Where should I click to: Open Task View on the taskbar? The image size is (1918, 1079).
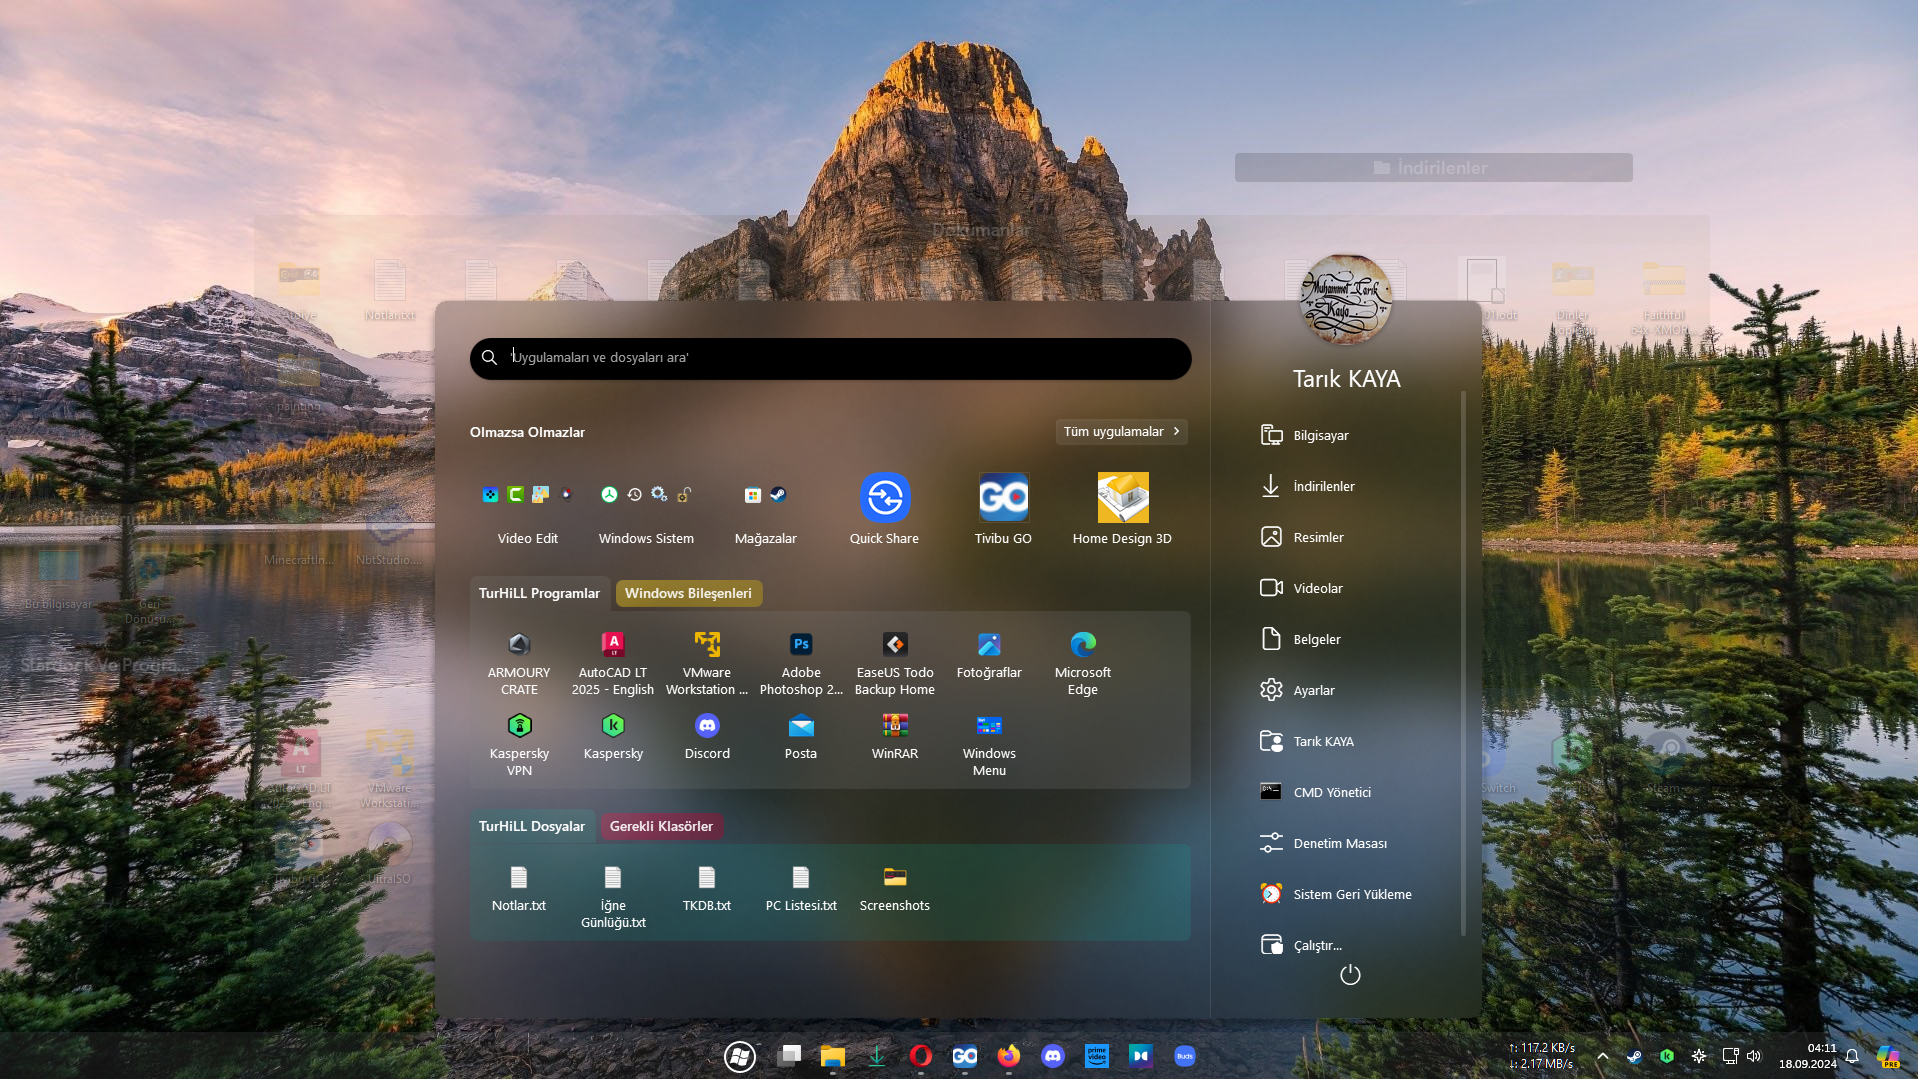(x=790, y=1056)
